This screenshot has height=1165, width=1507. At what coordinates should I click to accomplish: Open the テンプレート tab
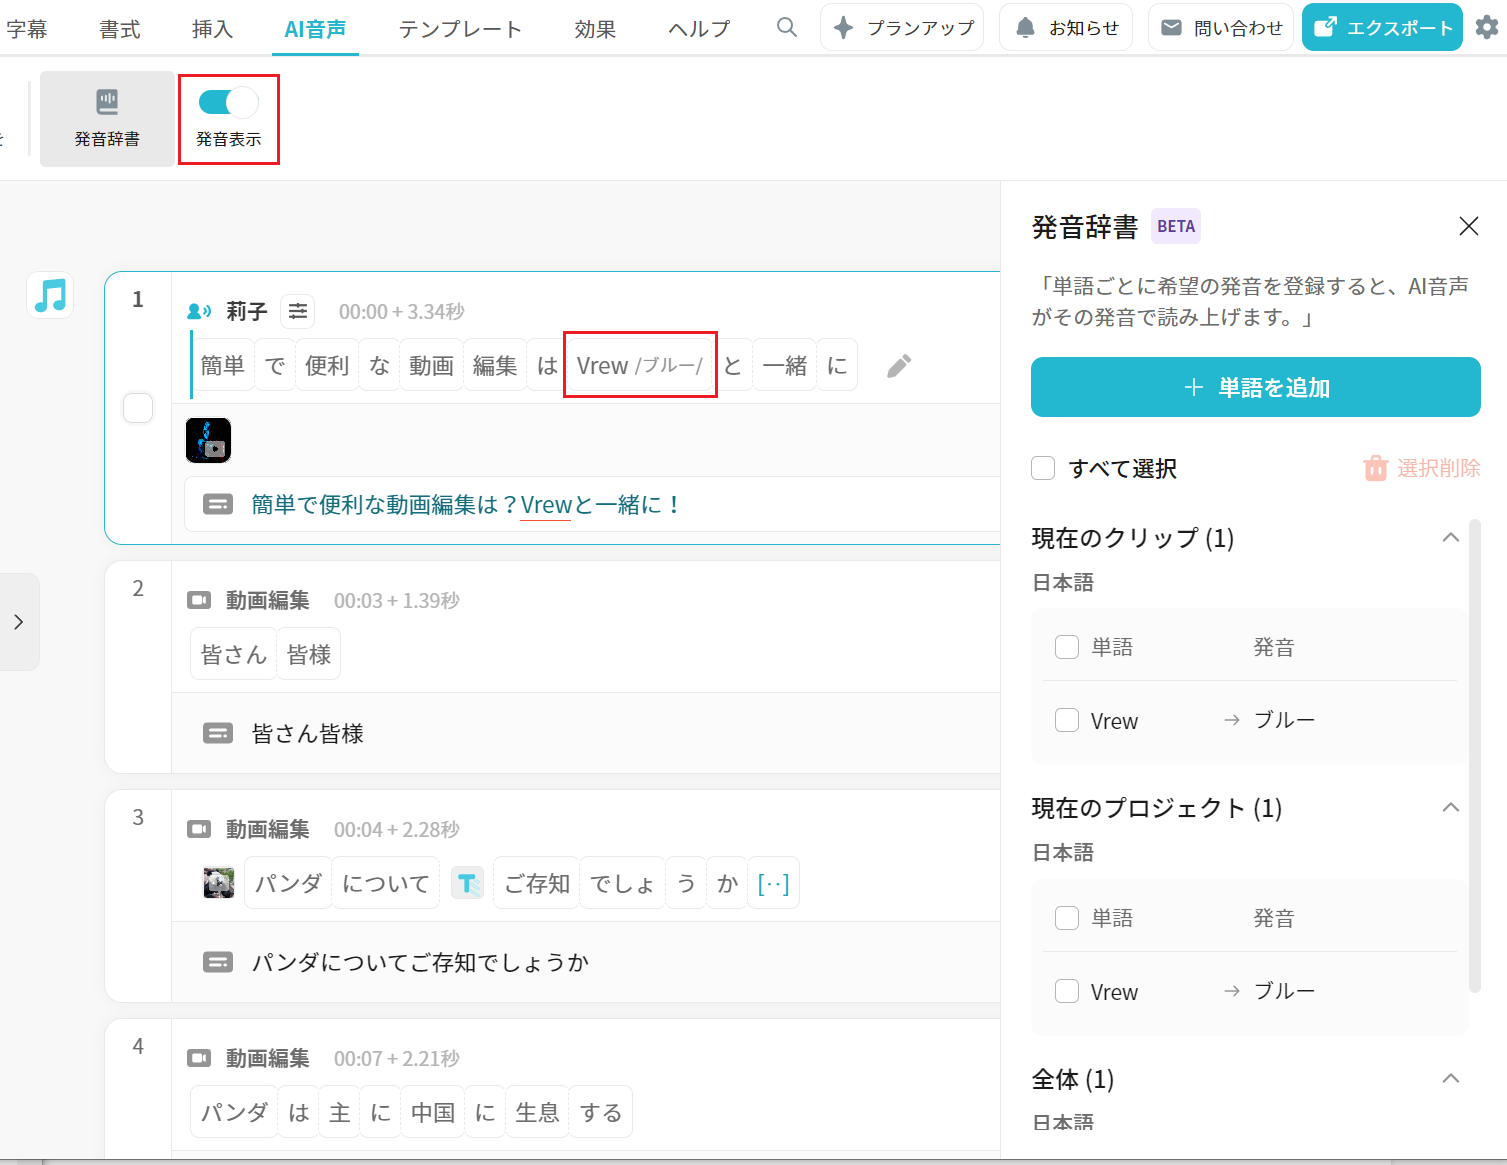460,29
